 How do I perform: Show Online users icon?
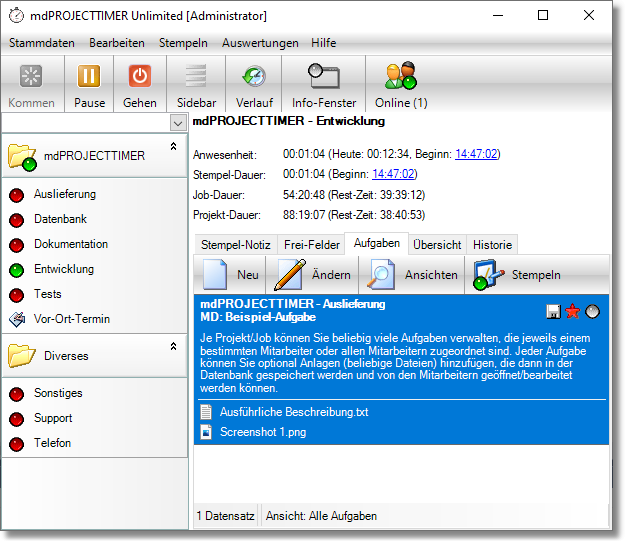(400, 77)
